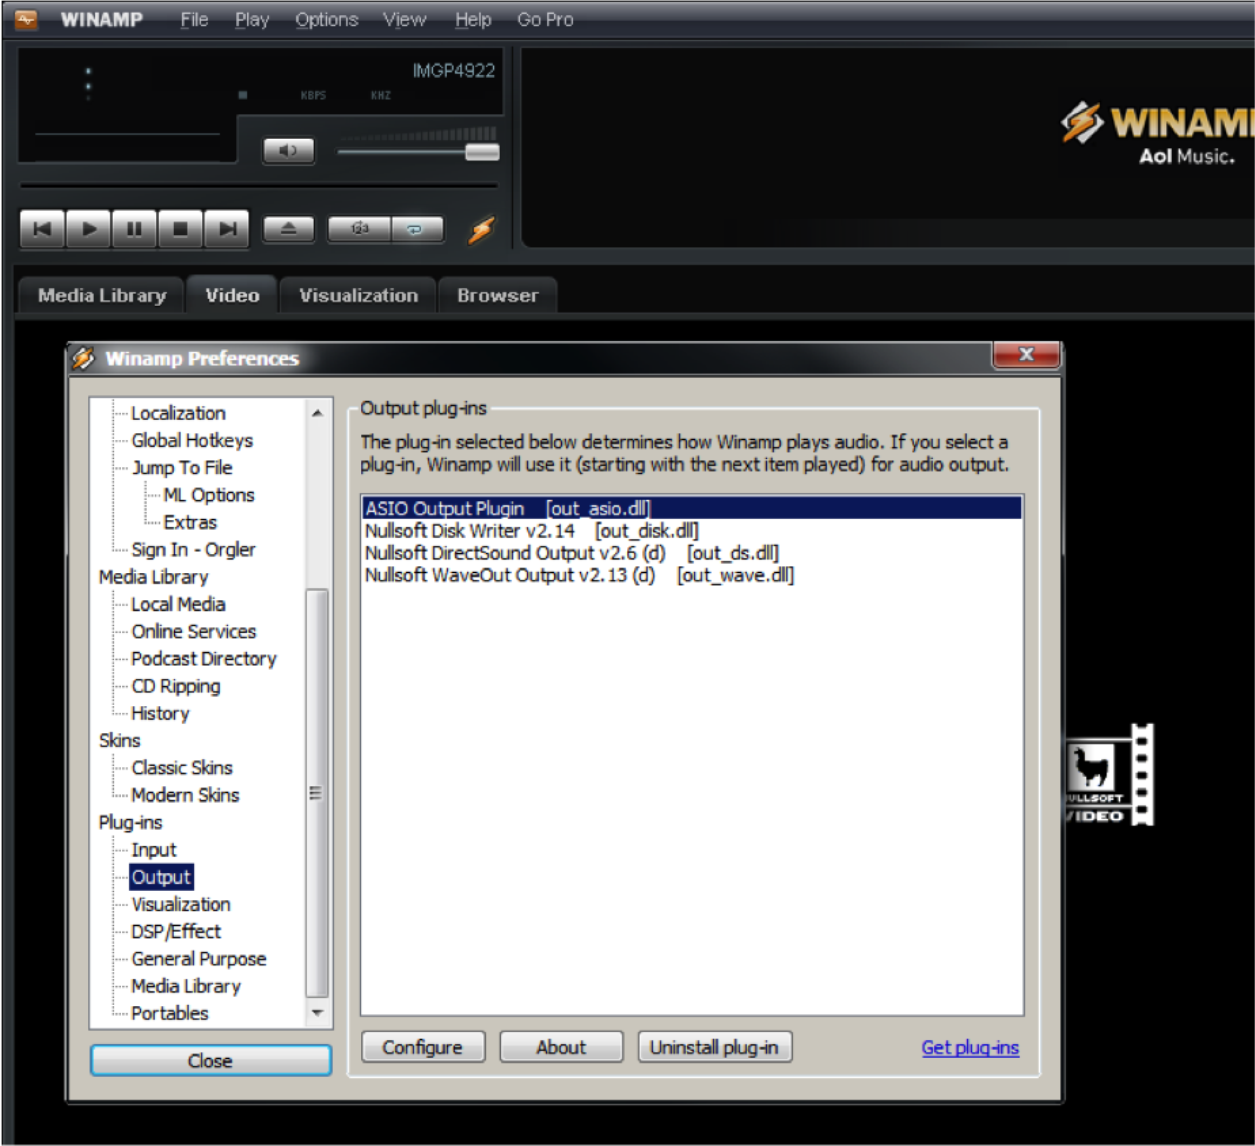Select DSP/Effect in the preferences tree
This screenshot has width=1255, height=1146.
(176, 931)
